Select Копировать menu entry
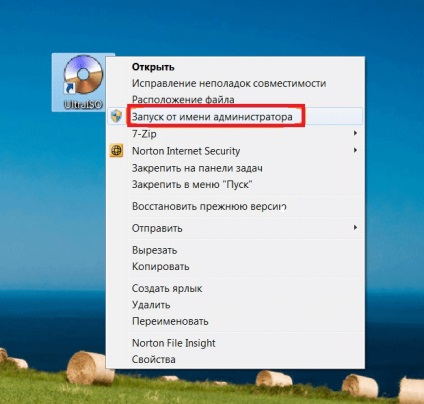This screenshot has height=404, width=424. pos(161,267)
